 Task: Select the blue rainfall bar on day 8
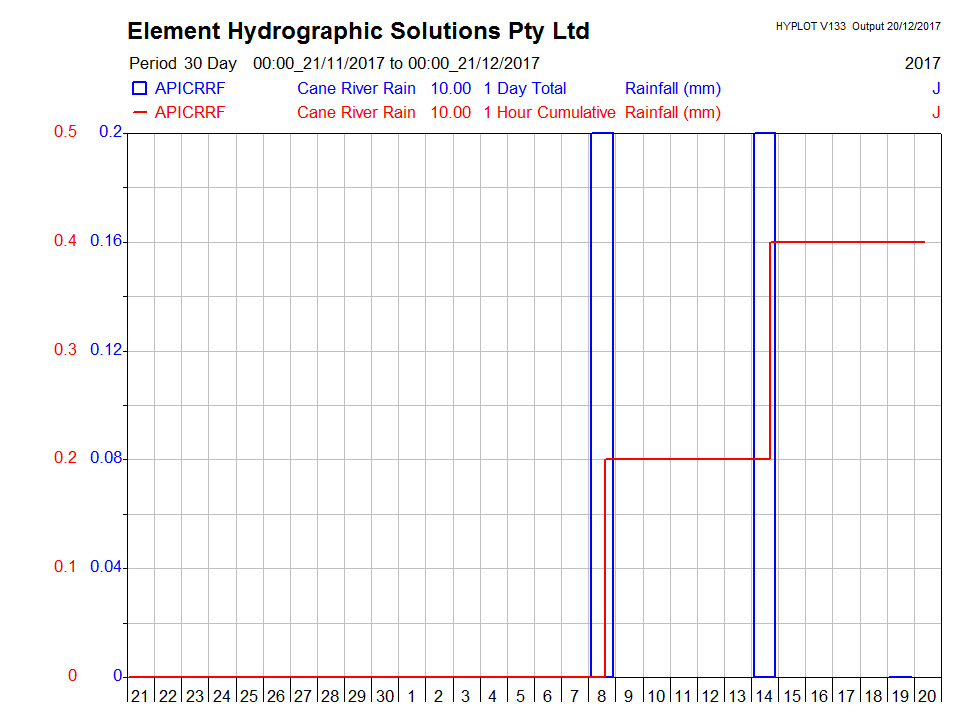[x=602, y=400]
